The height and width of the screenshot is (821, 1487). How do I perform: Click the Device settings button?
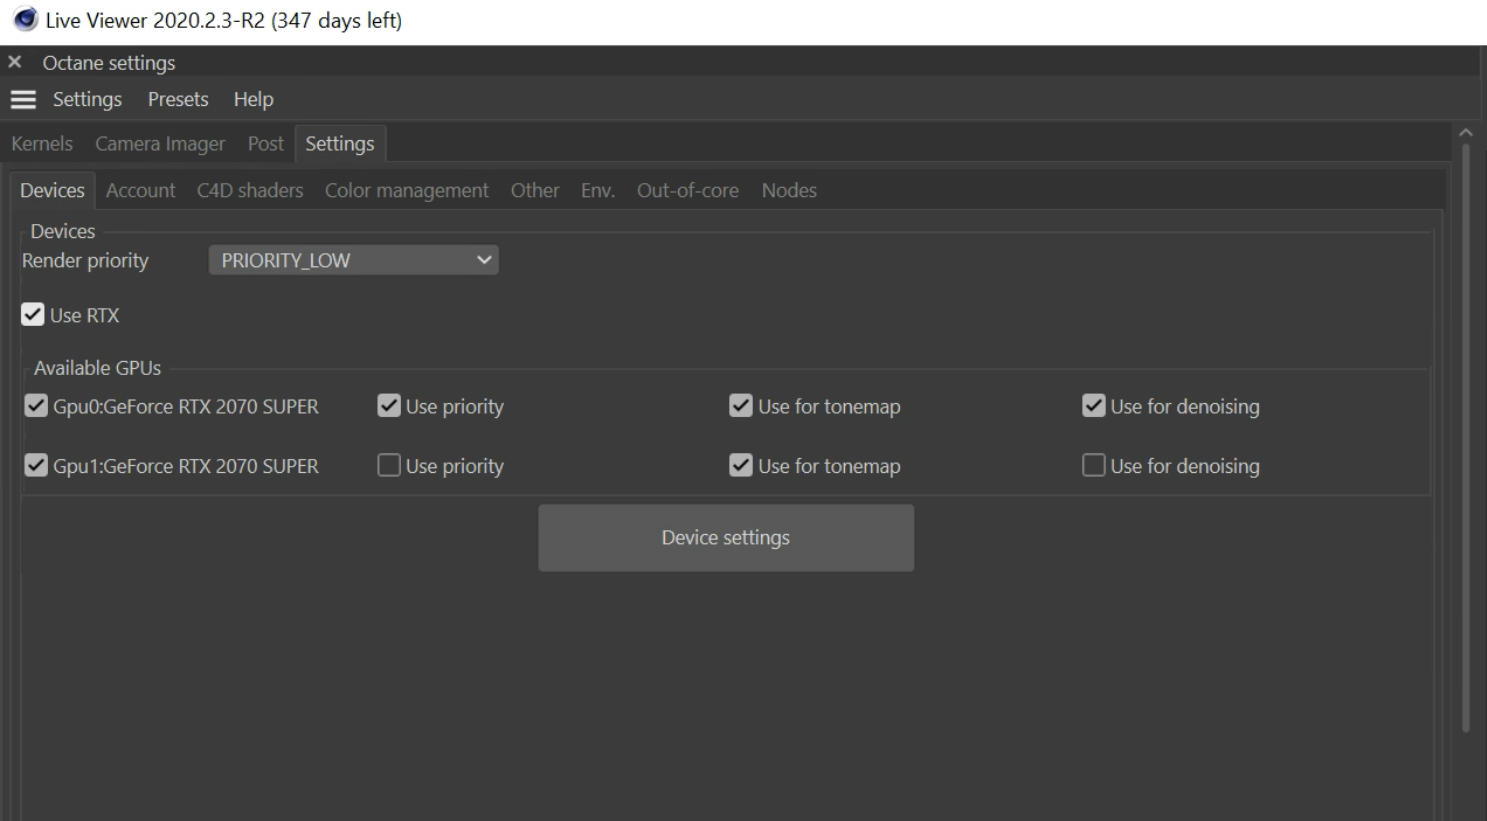point(726,538)
